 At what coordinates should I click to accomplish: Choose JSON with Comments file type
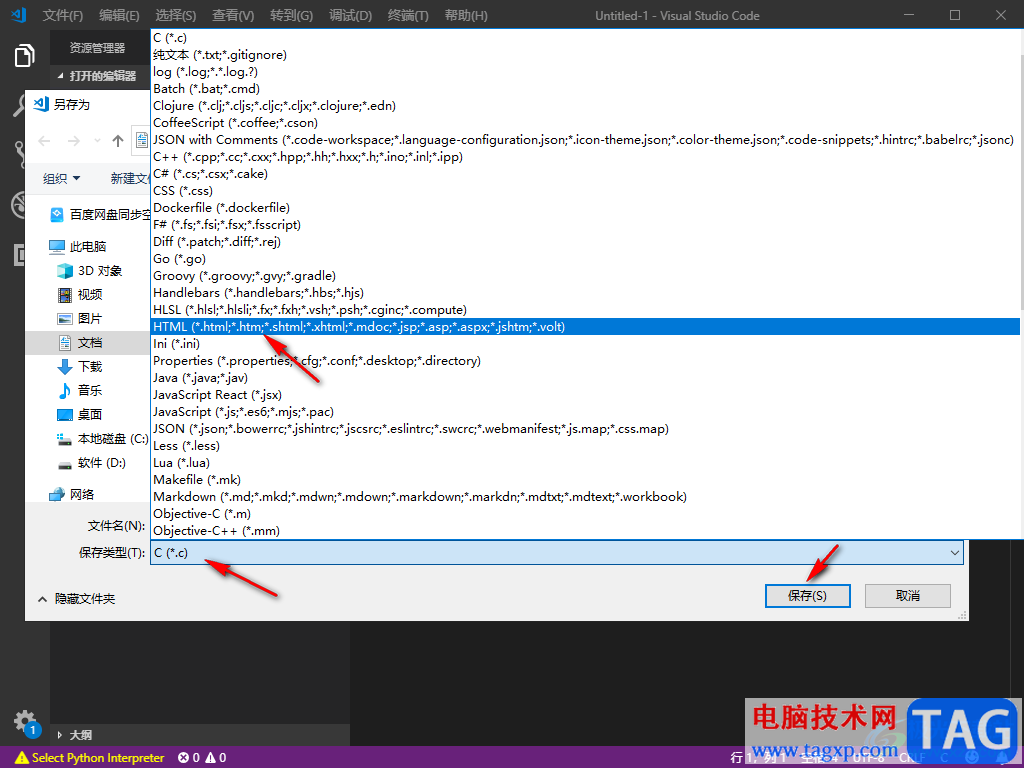point(585,140)
